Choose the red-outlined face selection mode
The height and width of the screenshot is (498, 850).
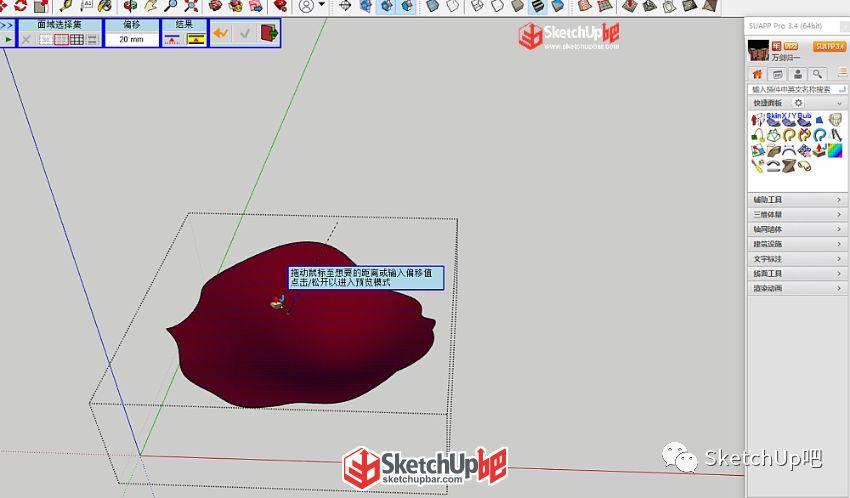(61, 40)
